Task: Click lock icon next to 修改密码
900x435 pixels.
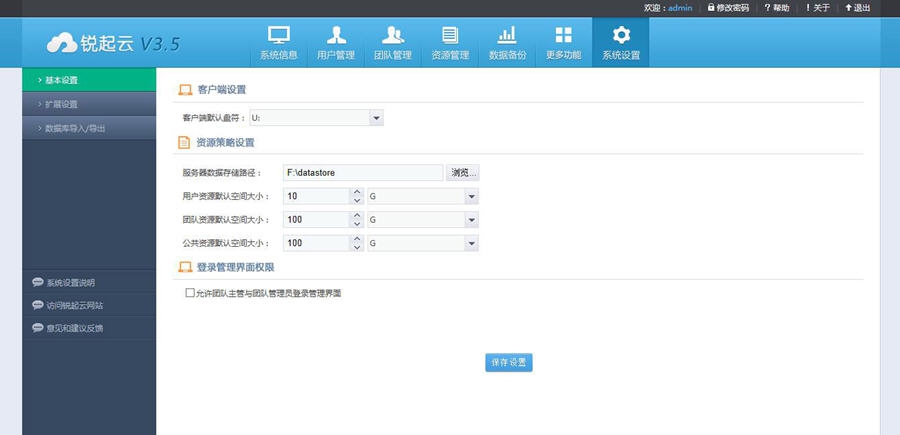Action: click(711, 7)
